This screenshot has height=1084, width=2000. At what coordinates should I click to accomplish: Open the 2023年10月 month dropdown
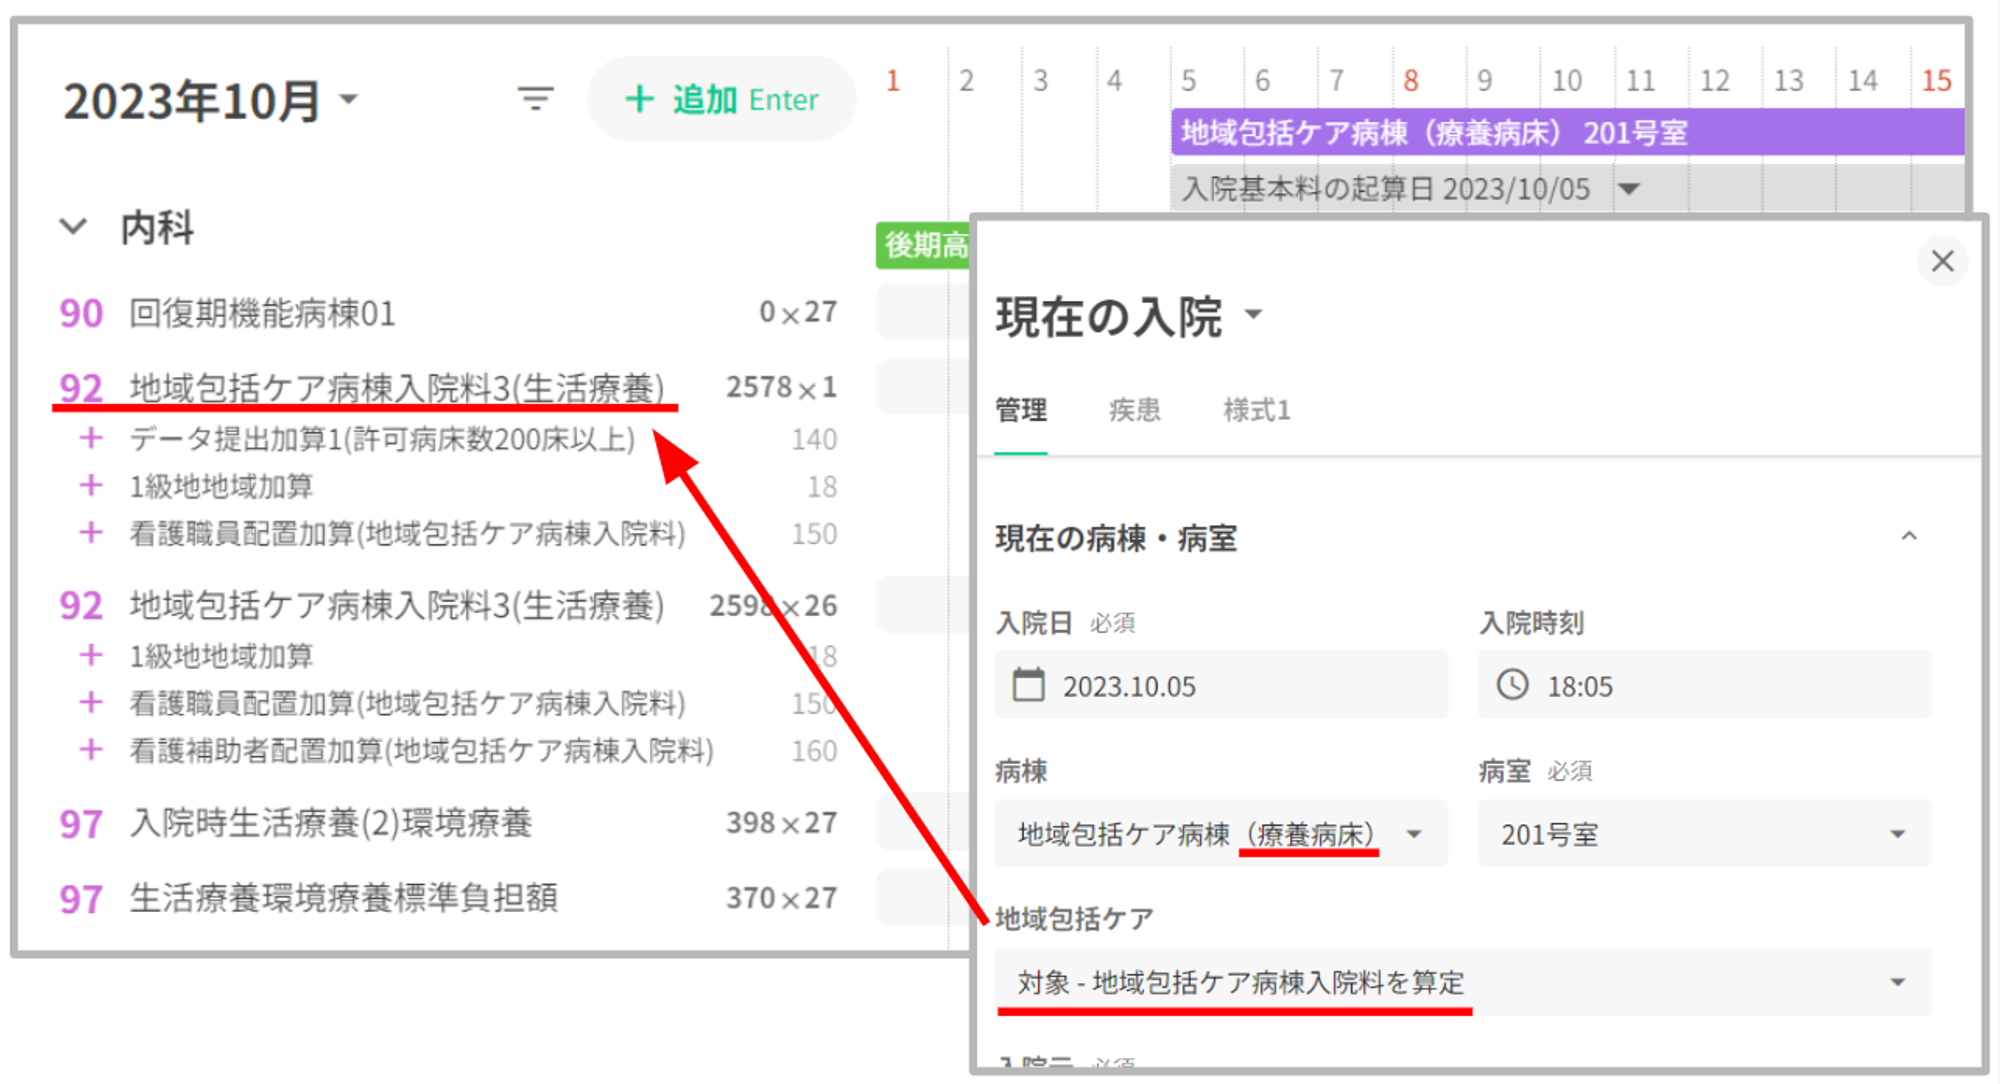pyautogui.click(x=349, y=98)
